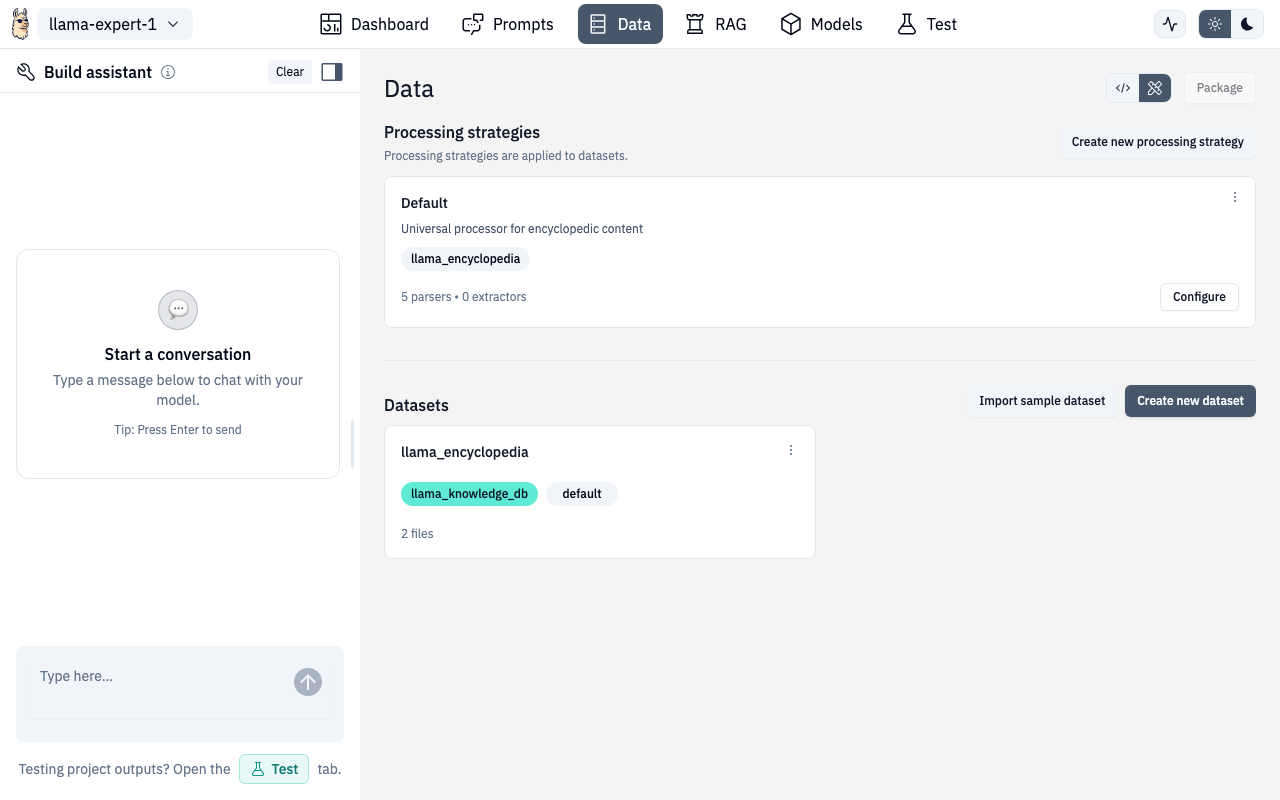Screen dimensions: 1280x800
Task: Open the Test tab from footer link
Action: point(273,769)
